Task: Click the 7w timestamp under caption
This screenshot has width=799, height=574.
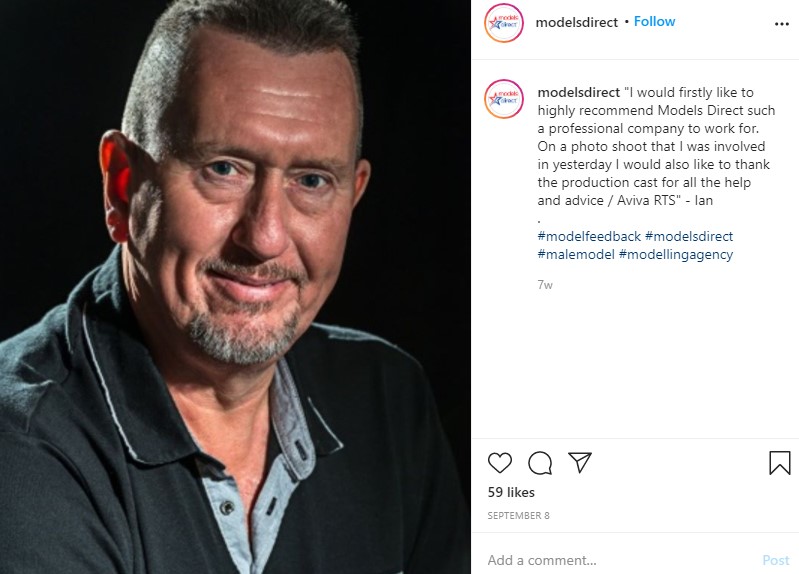Action: click(x=545, y=284)
